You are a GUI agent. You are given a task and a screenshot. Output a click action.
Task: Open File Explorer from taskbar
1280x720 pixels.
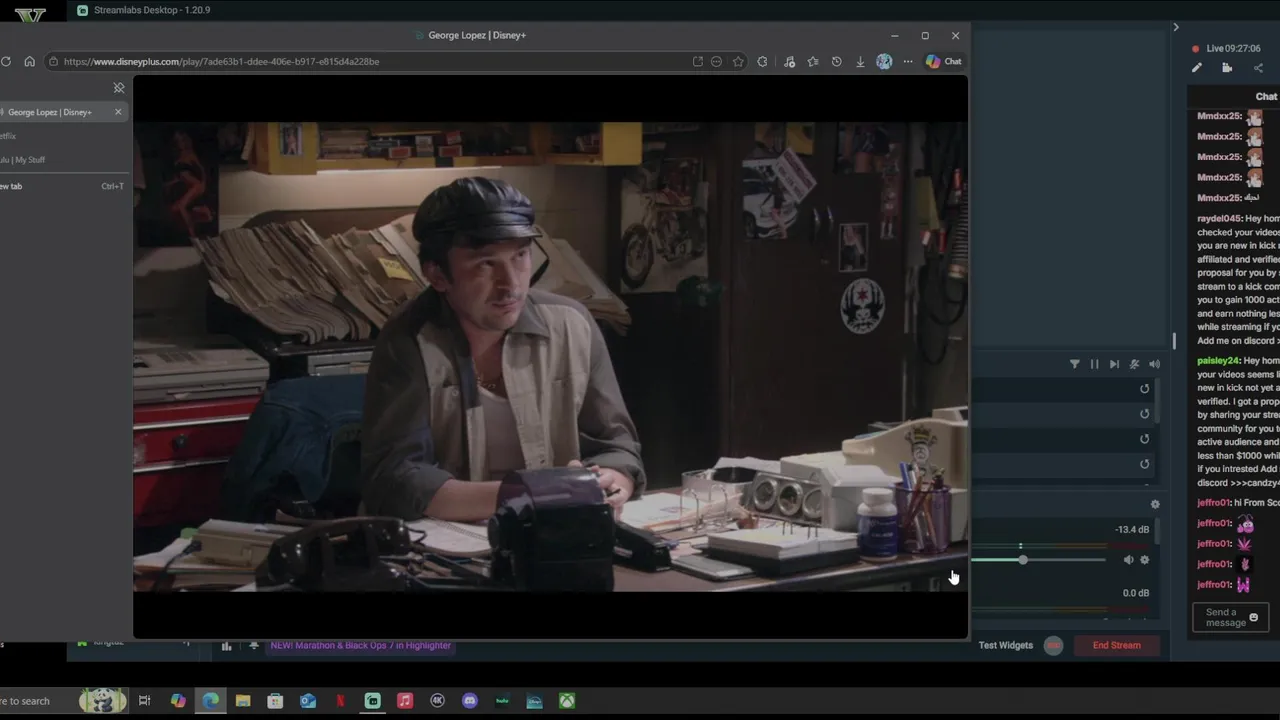point(243,701)
